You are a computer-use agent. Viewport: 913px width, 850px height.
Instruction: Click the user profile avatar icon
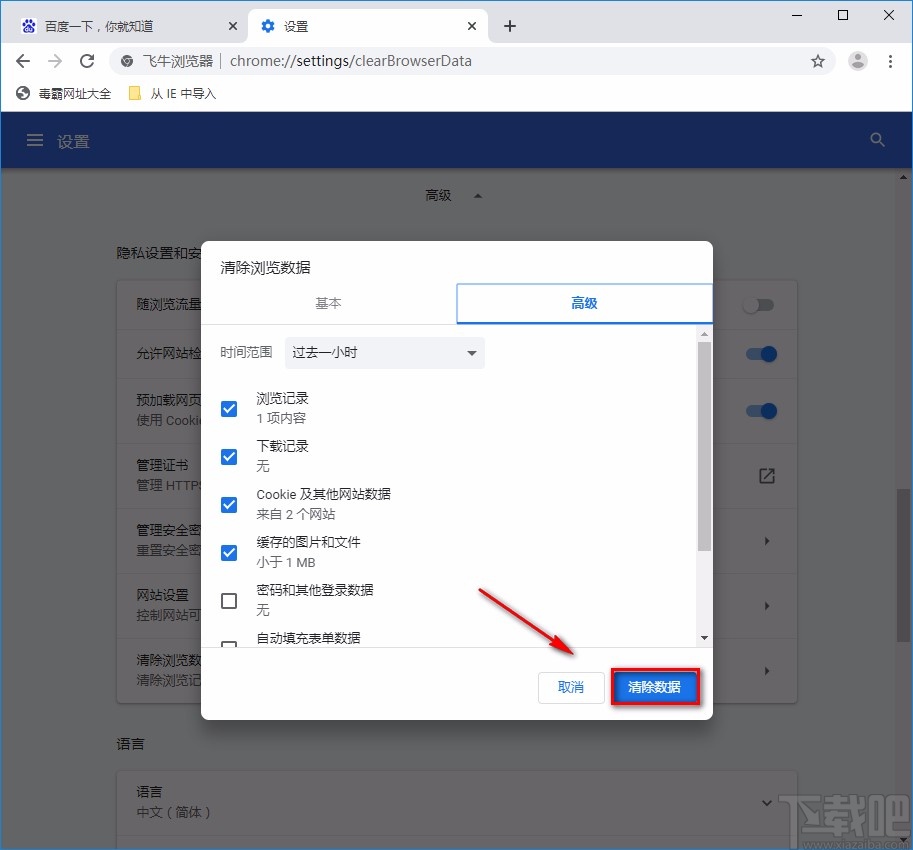pos(857,61)
